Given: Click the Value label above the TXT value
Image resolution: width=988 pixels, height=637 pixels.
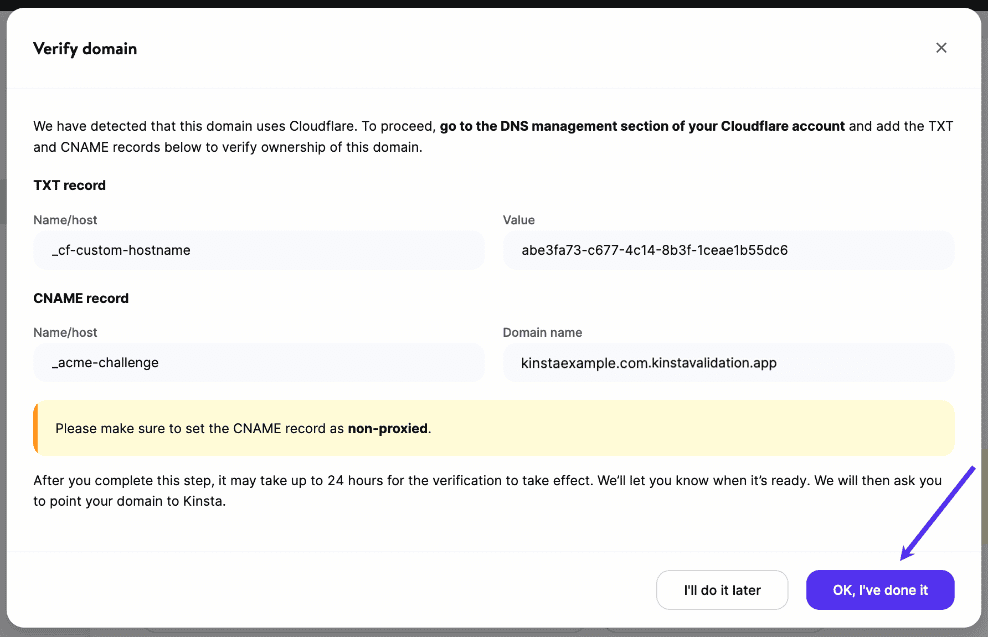Looking at the screenshot, I should (518, 219).
